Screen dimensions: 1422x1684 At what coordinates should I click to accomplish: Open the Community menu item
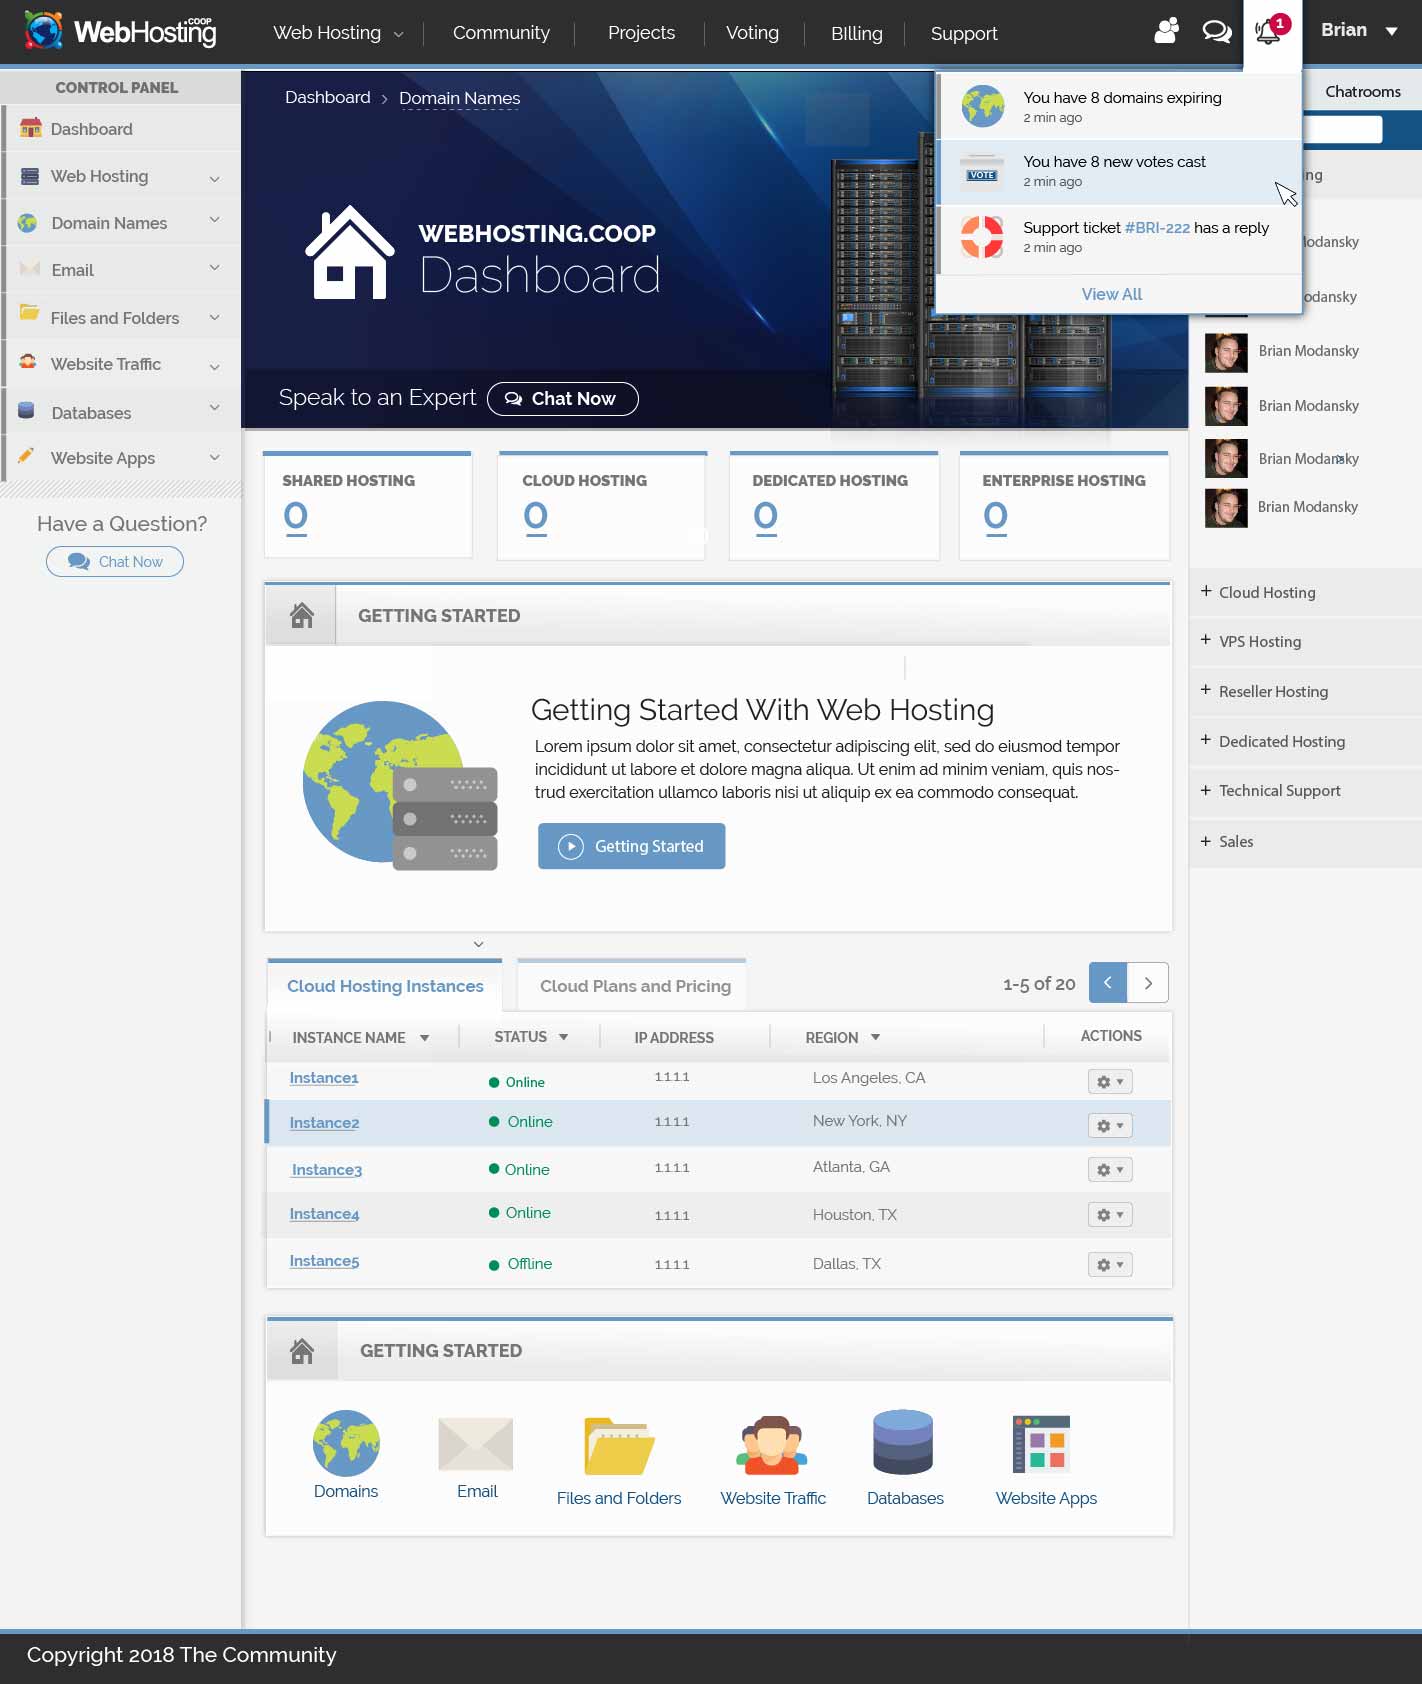point(501,33)
